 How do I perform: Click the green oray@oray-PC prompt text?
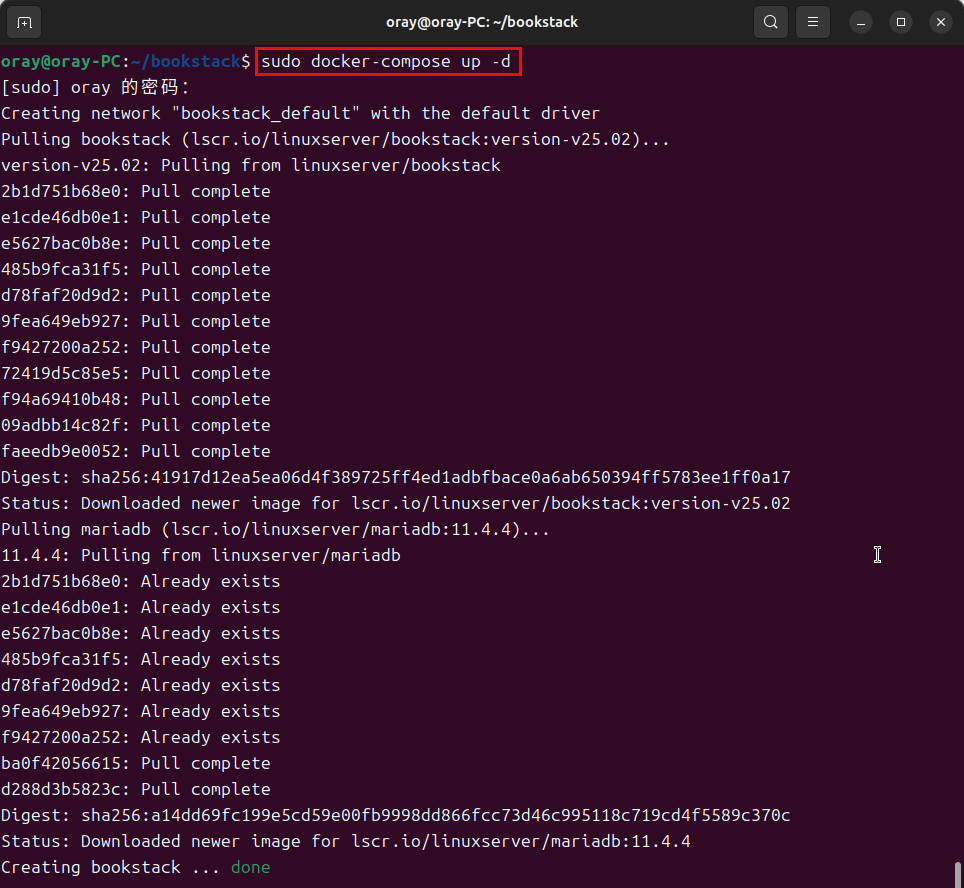[60, 62]
